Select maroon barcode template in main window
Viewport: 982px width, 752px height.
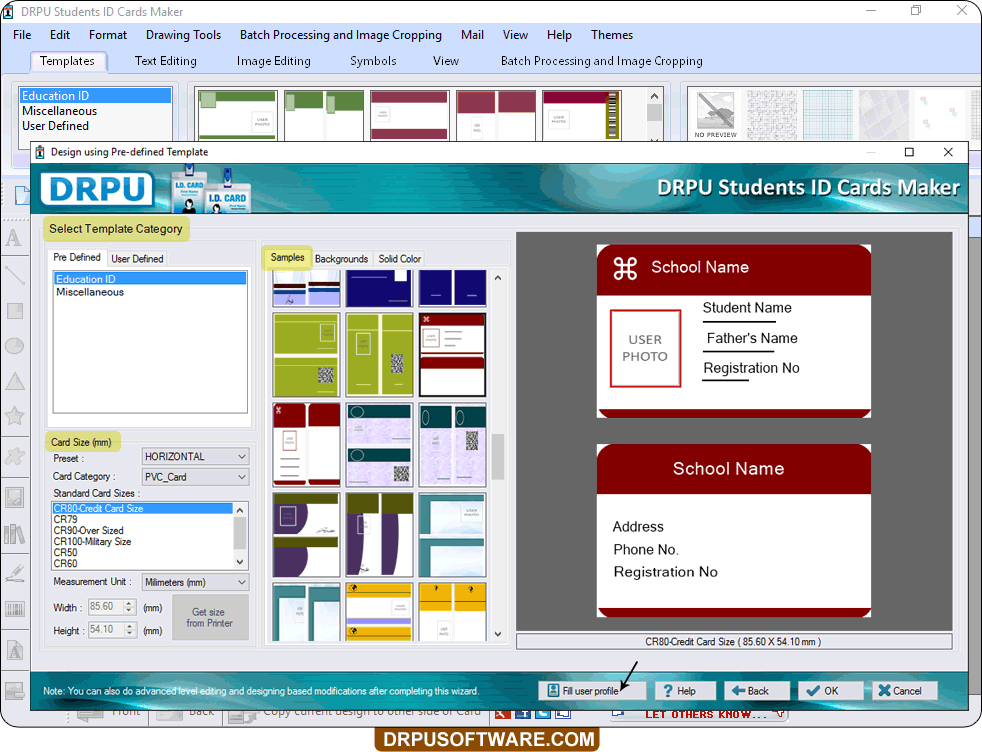[x=582, y=115]
